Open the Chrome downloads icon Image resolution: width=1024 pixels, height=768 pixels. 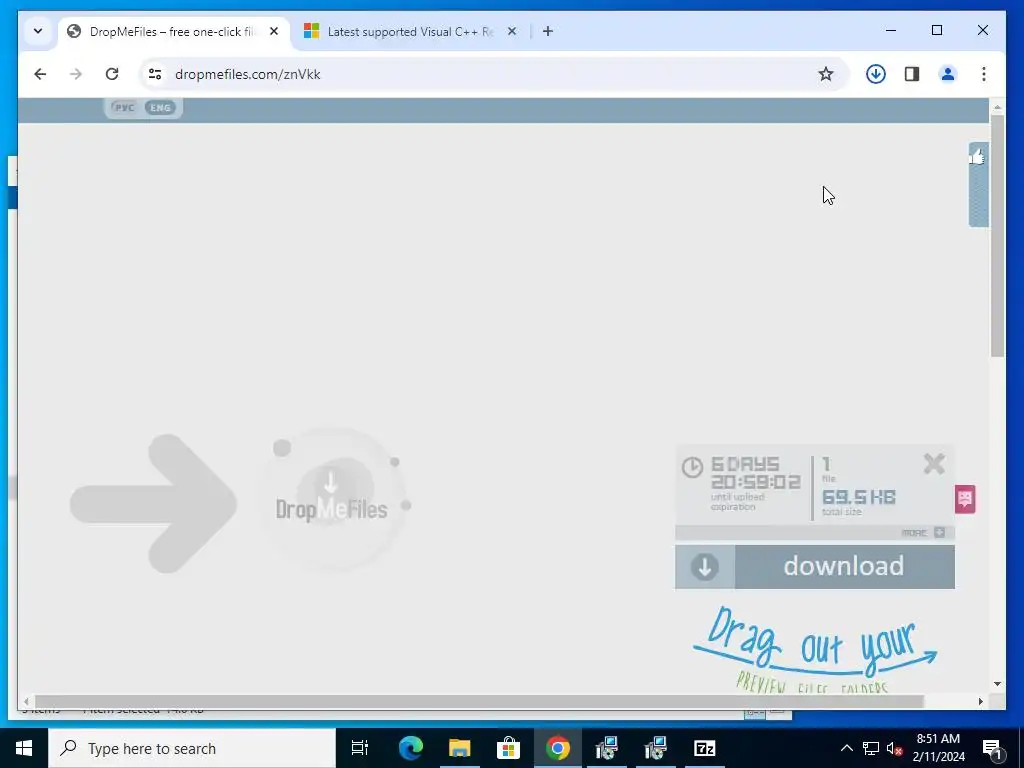click(876, 74)
